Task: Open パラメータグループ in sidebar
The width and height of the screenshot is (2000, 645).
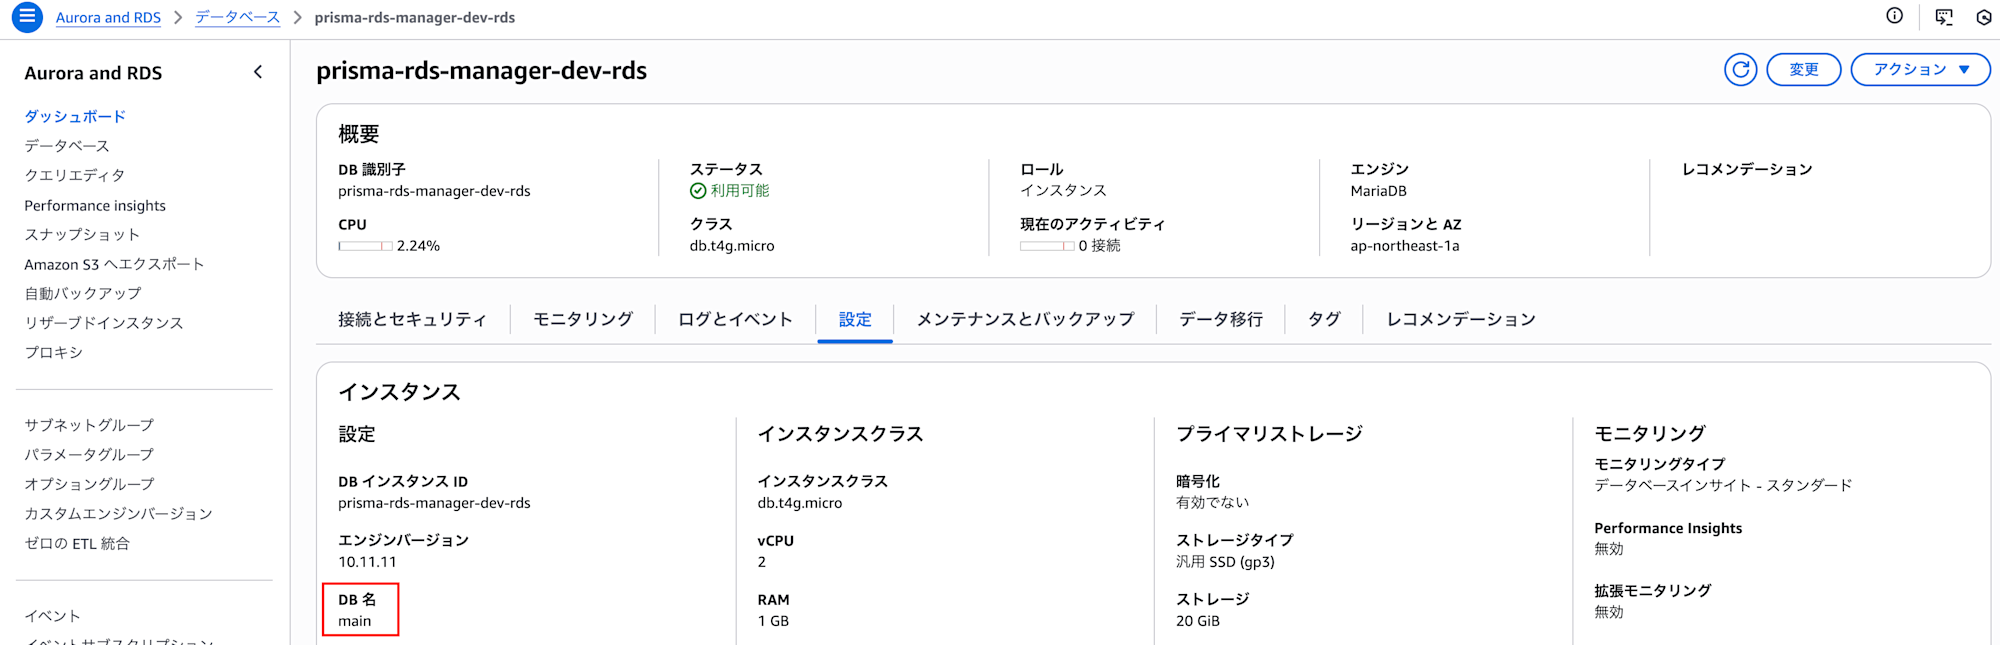Action: 89,455
